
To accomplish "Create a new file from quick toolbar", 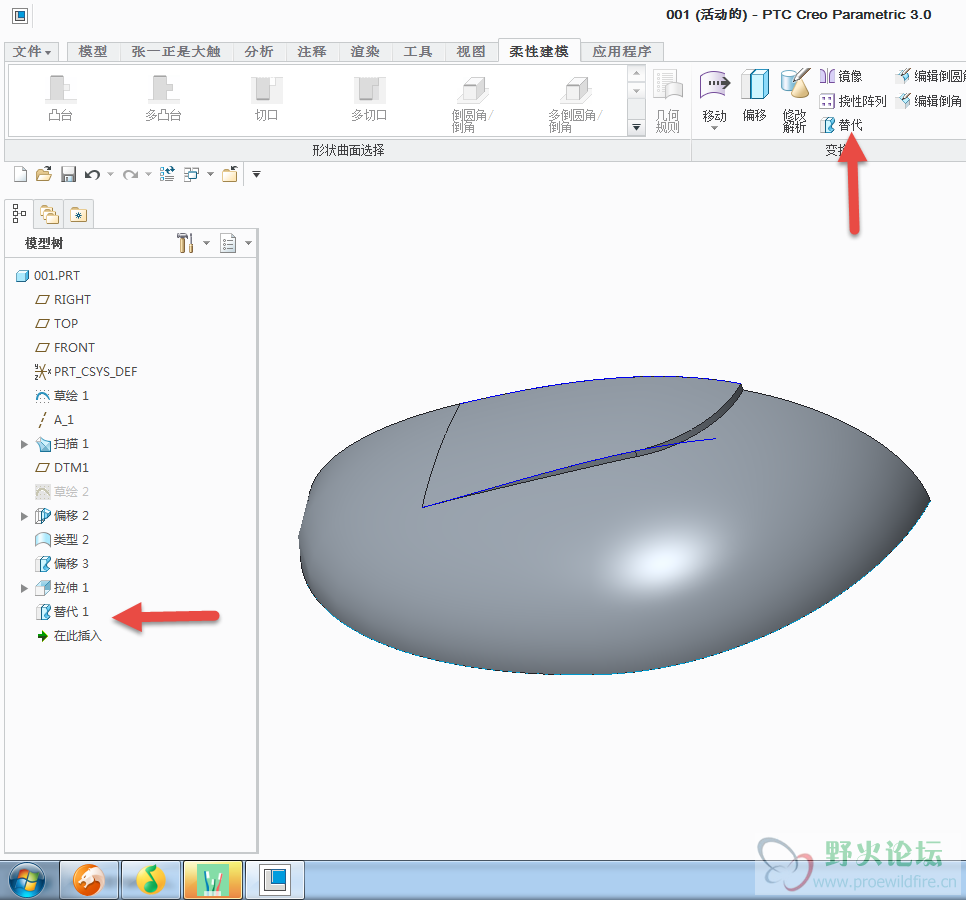I will click(20, 174).
